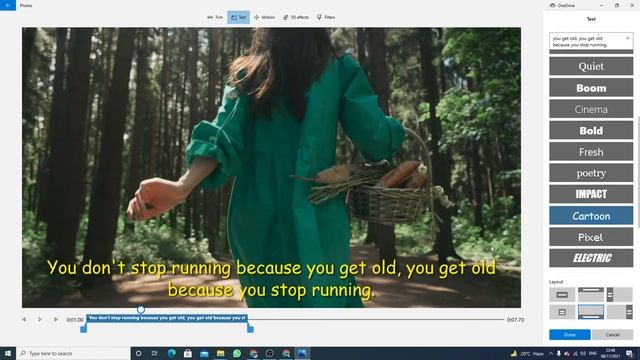
Task: Open the Action Center notifications
Action: pyautogui.click(x=630, y=353)
